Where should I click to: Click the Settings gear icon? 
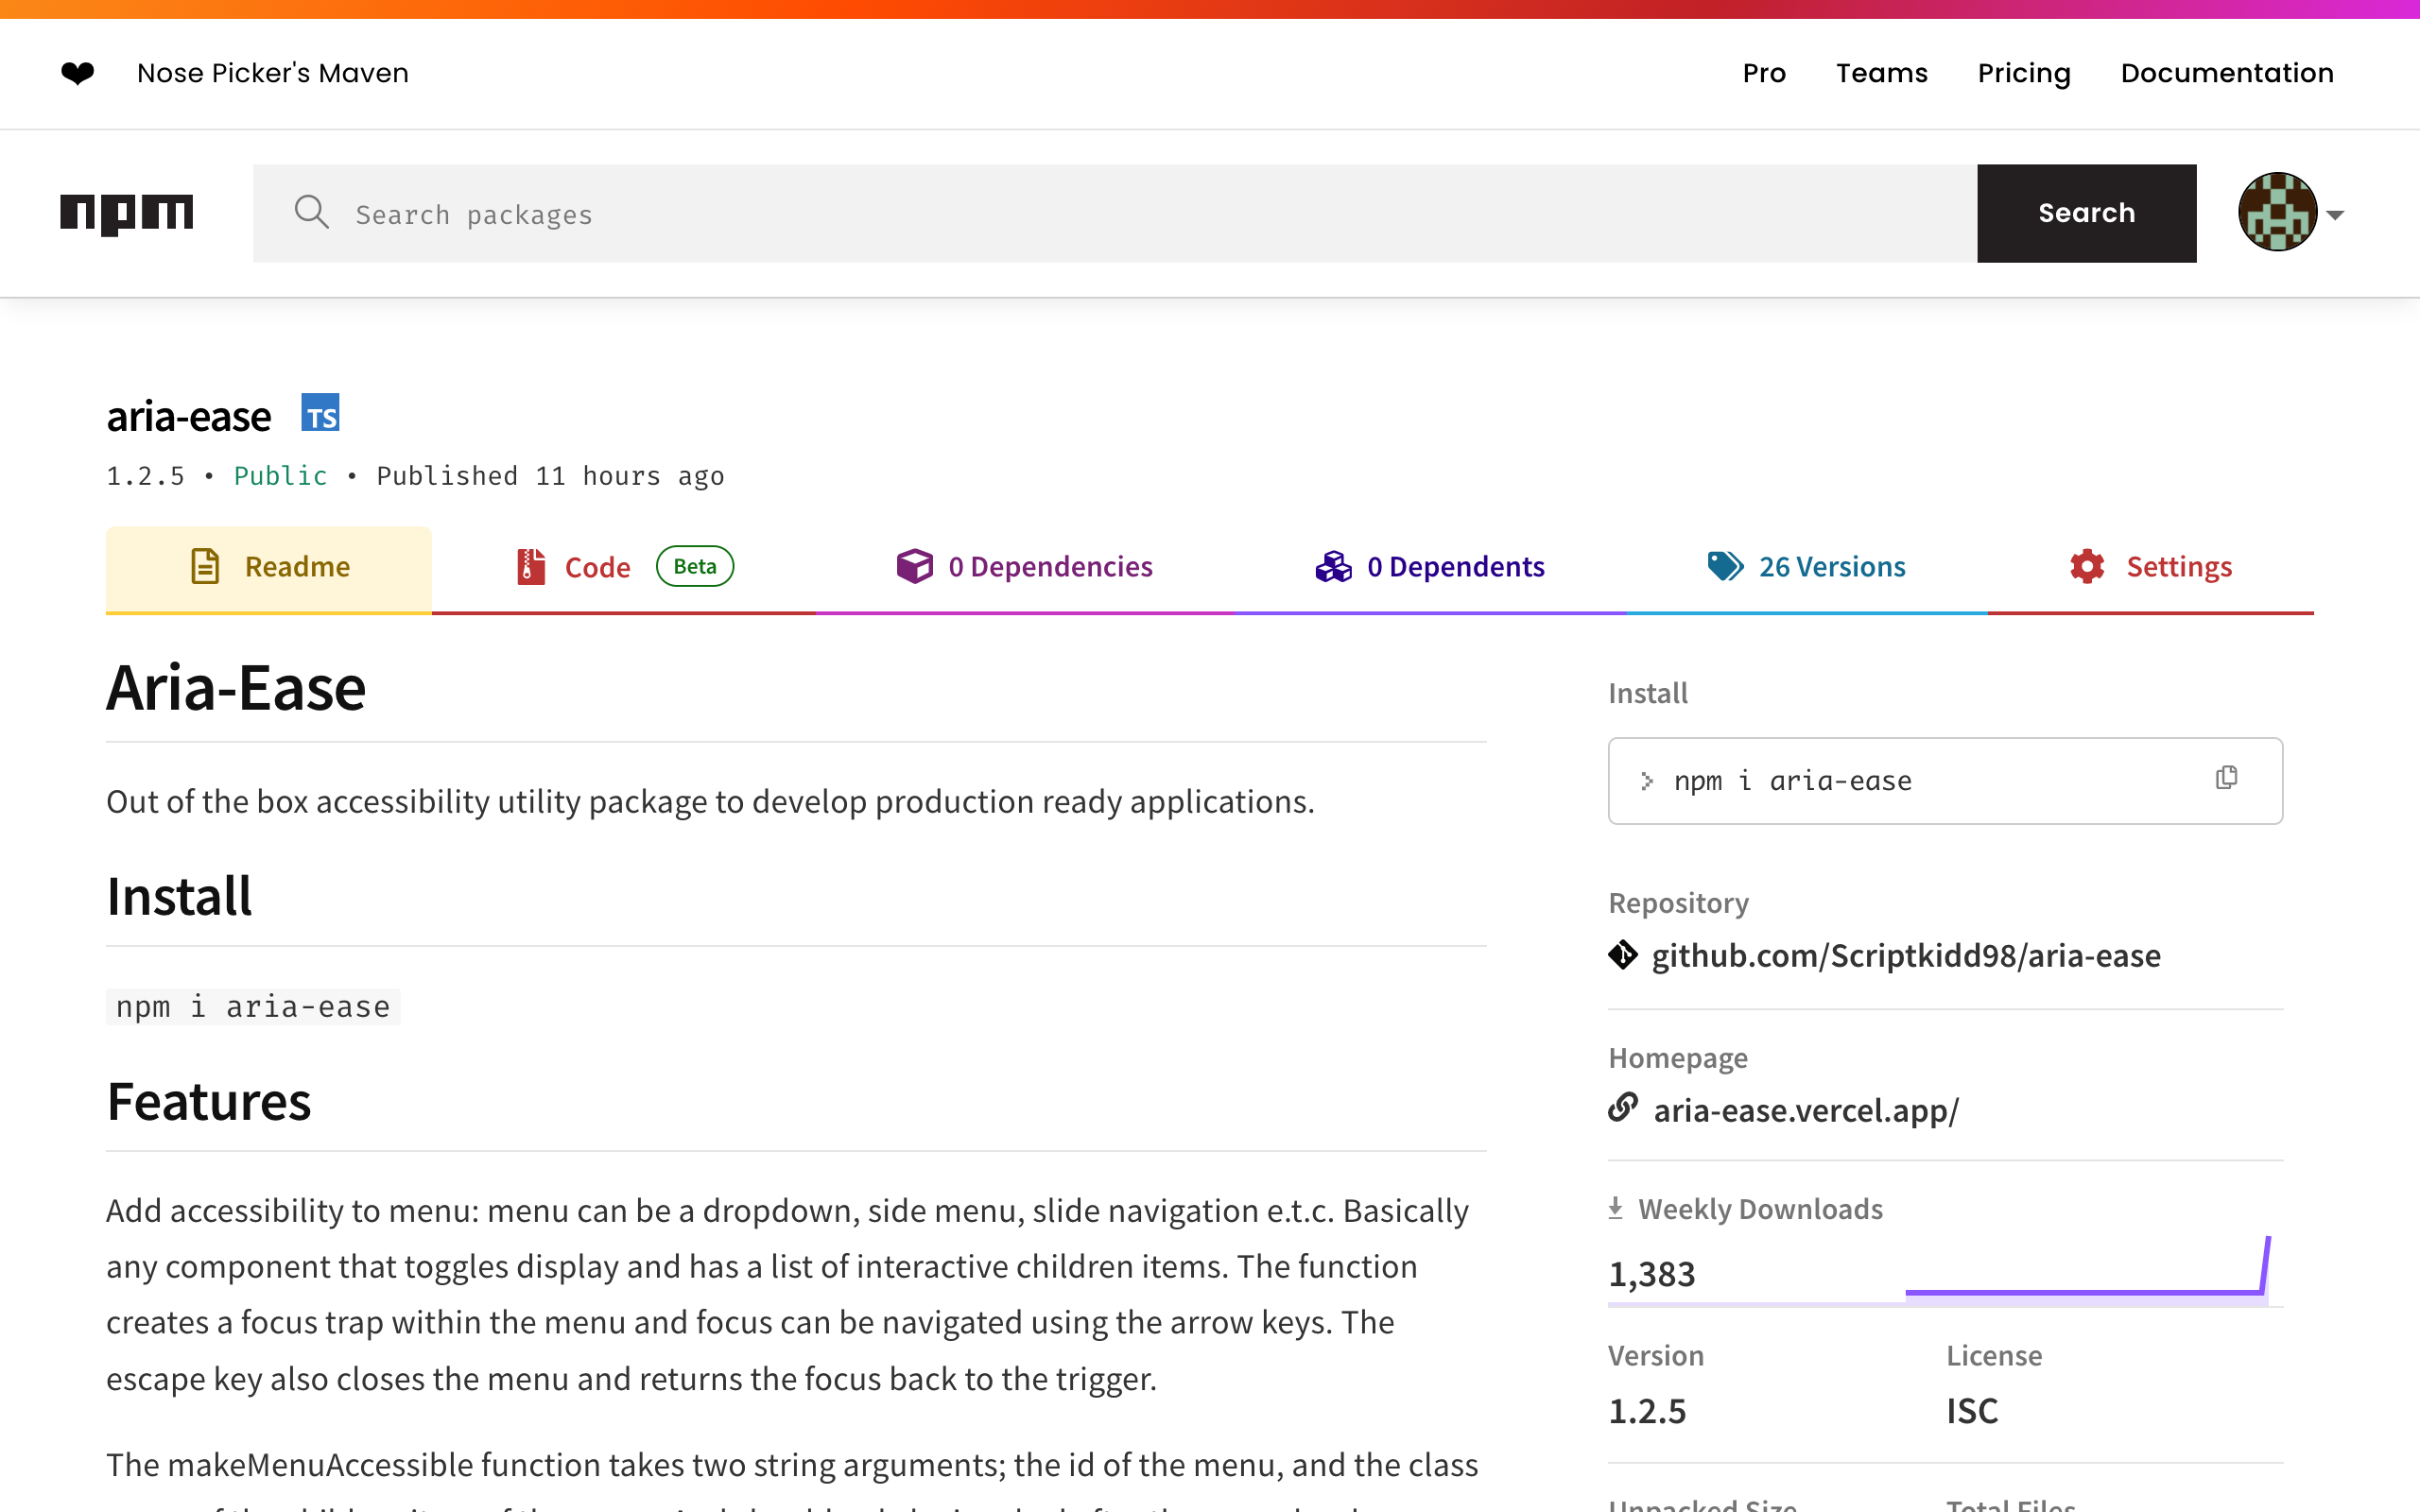tap(2087, 567)
